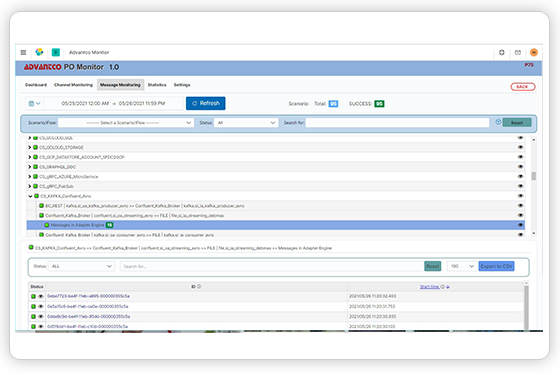Click the green status icon of message 0e5a15c6
This screenshot has width=560, height=373.
point(33,306)
